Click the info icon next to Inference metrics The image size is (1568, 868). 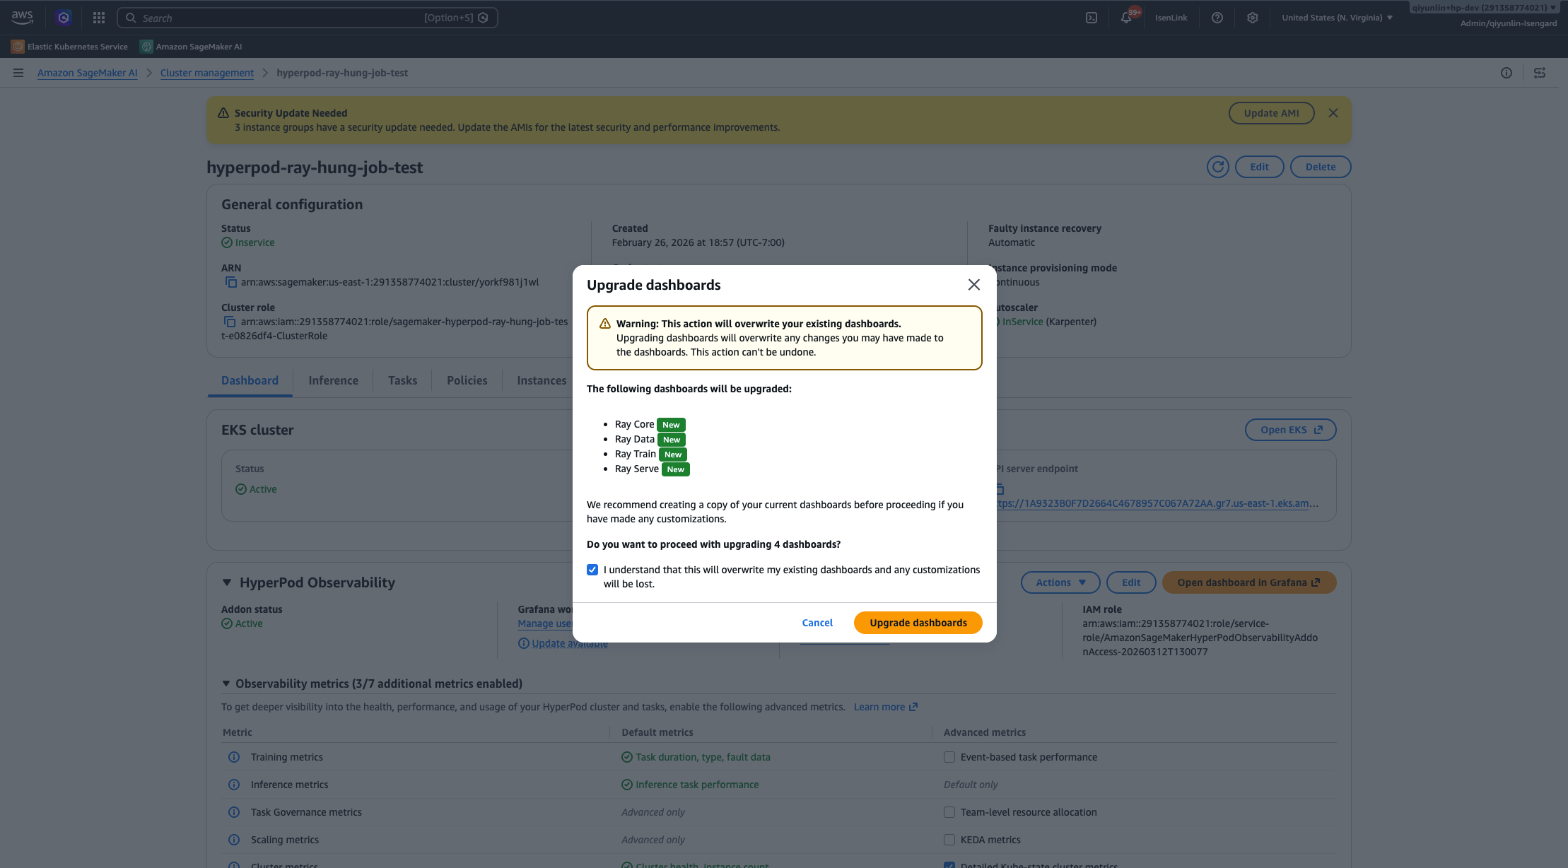pyautogui.click(x=234, y=785)
